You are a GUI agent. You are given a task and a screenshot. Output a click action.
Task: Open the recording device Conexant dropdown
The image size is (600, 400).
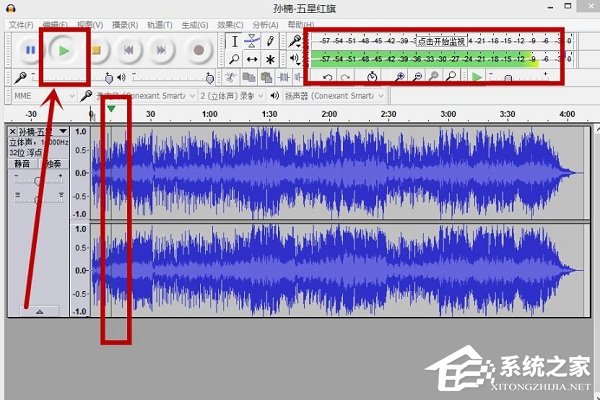pyautogui.click(x=146, y=96)
